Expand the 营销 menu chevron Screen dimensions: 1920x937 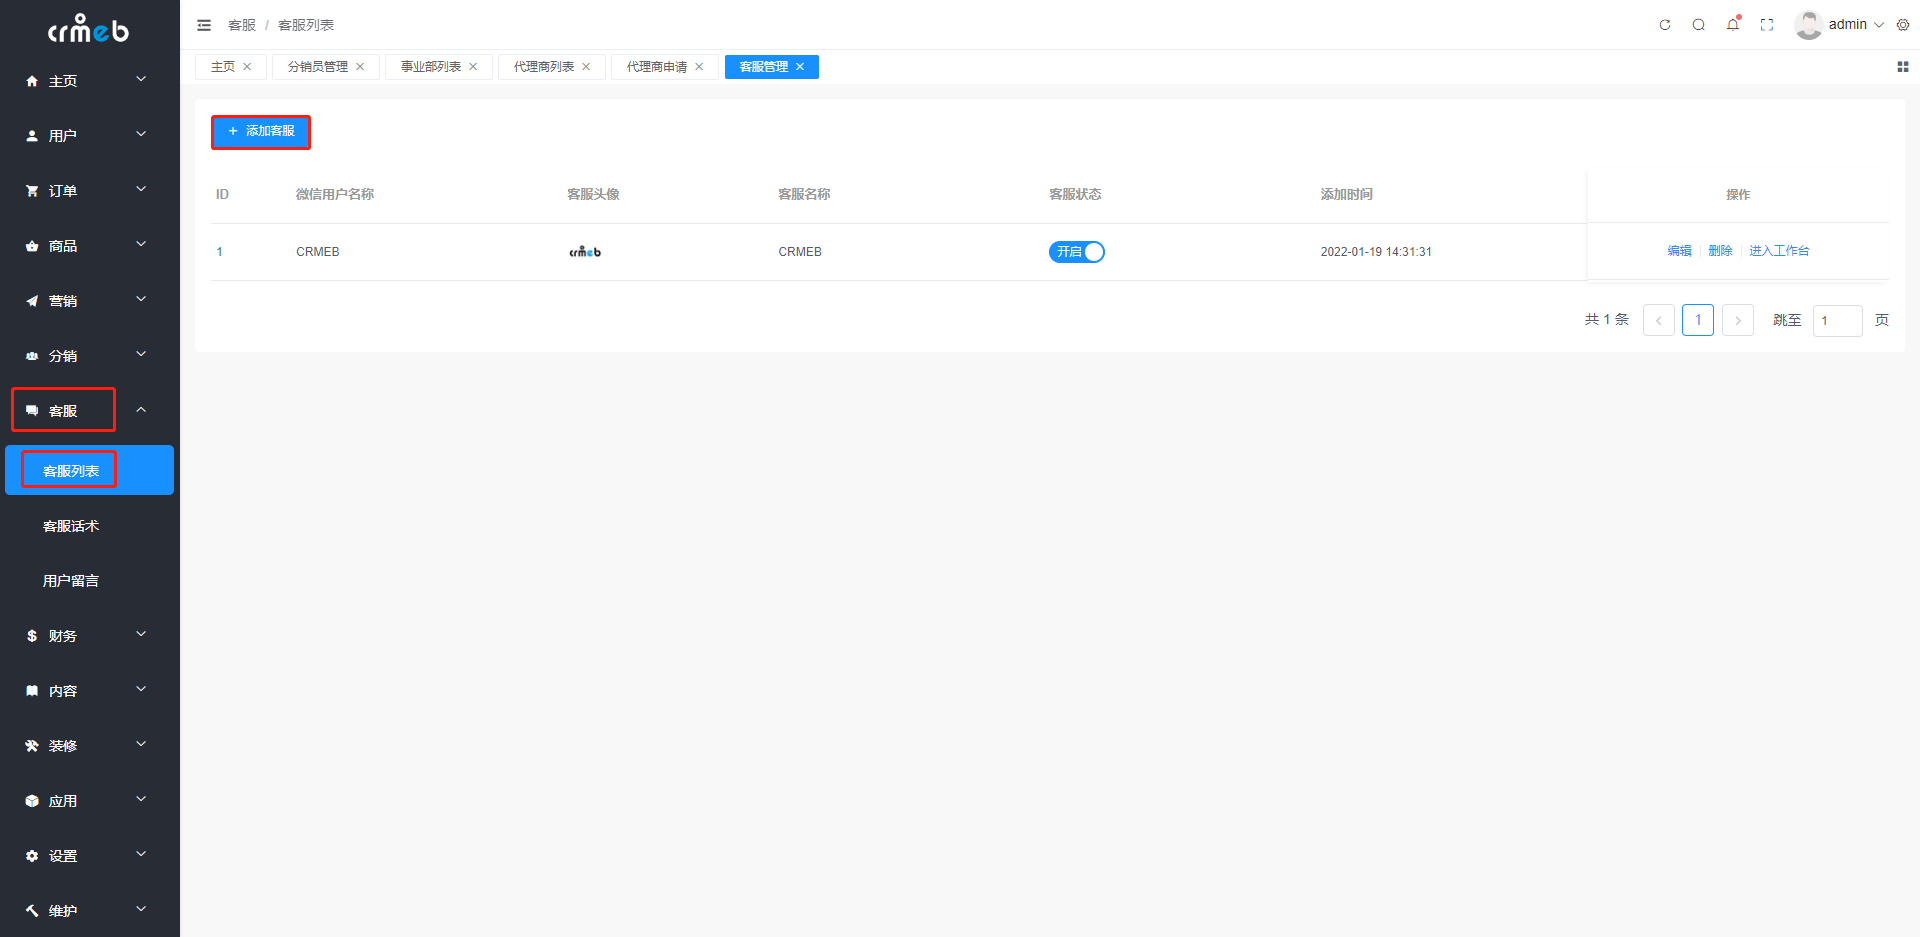(141, 299)
